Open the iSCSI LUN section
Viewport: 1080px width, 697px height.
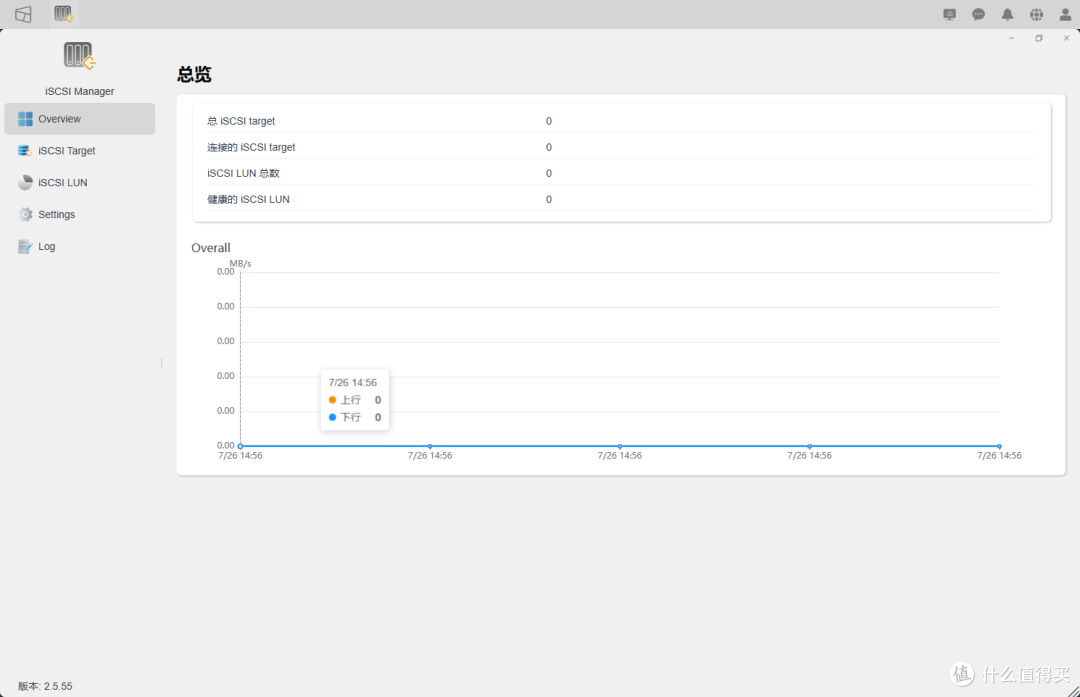point(79,183)
